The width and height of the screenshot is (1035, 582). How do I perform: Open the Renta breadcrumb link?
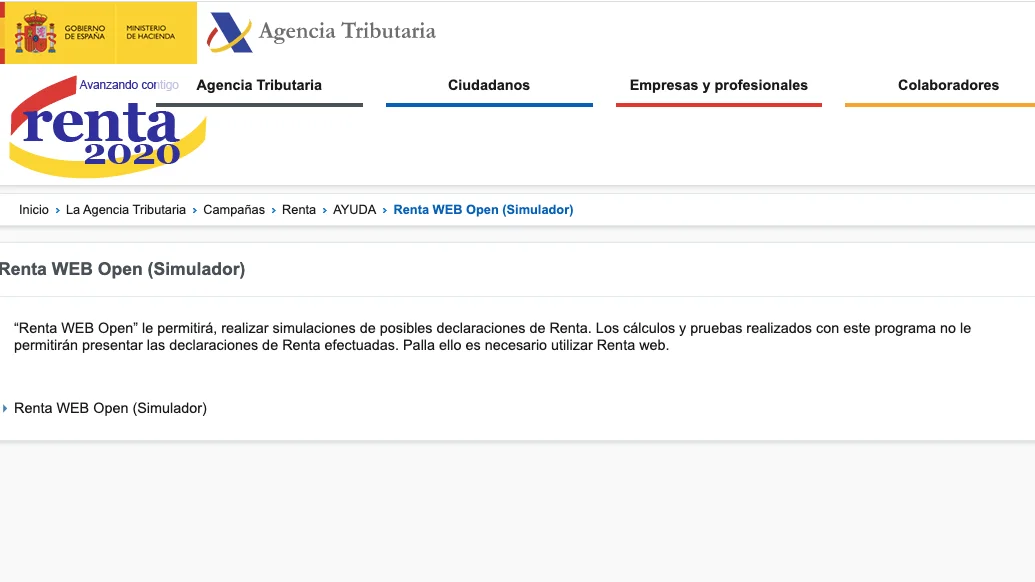tap(299, 210)
